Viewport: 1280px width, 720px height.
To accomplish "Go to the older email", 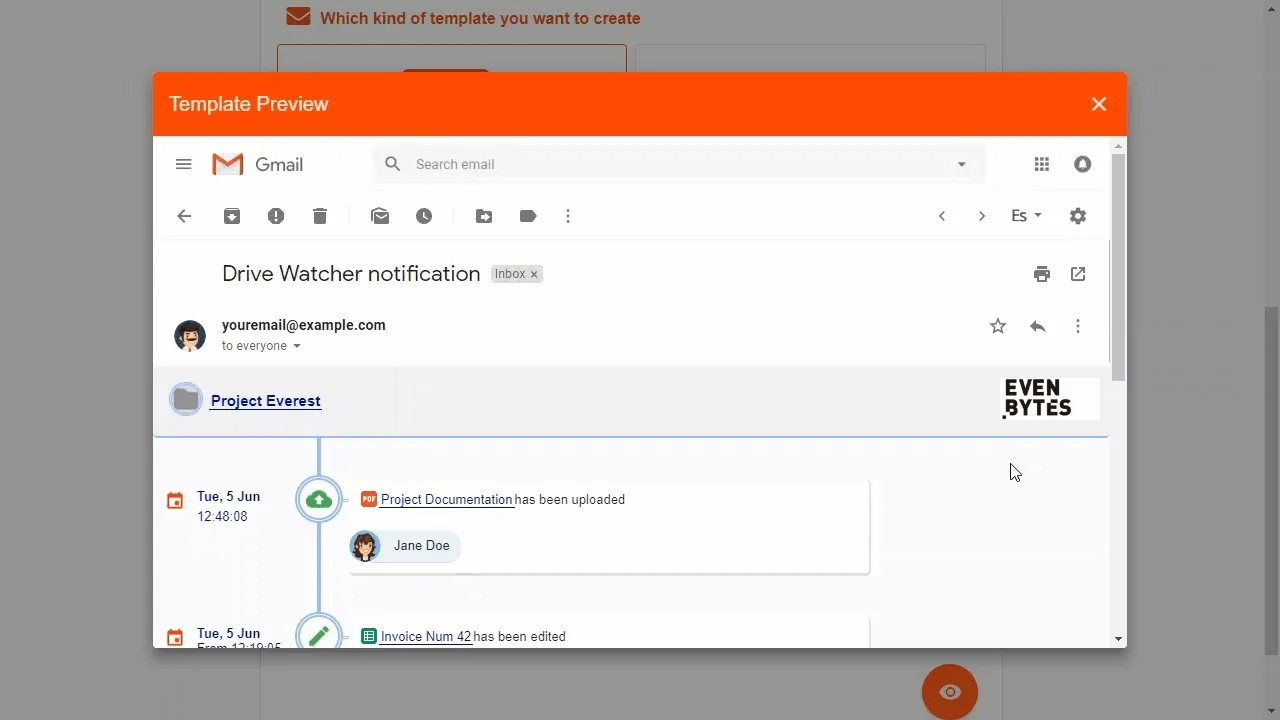I will (982, 216).
